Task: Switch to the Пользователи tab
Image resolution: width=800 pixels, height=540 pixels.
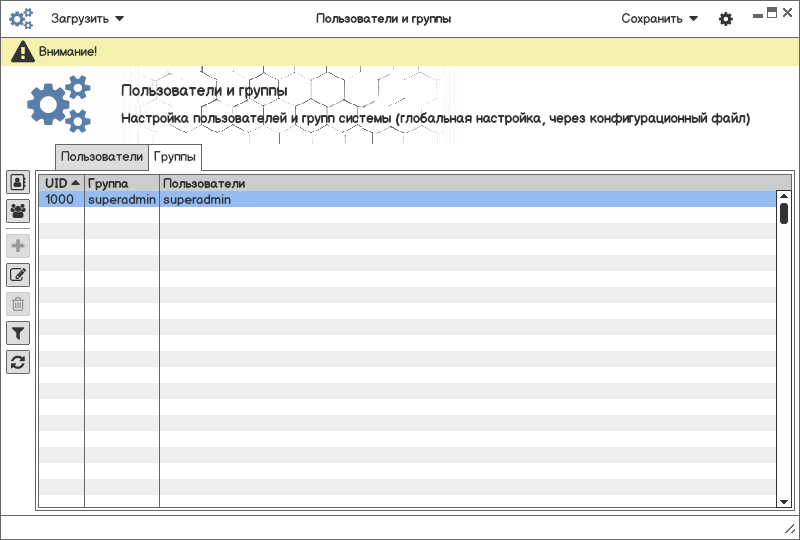Action: tap(102, 157)
